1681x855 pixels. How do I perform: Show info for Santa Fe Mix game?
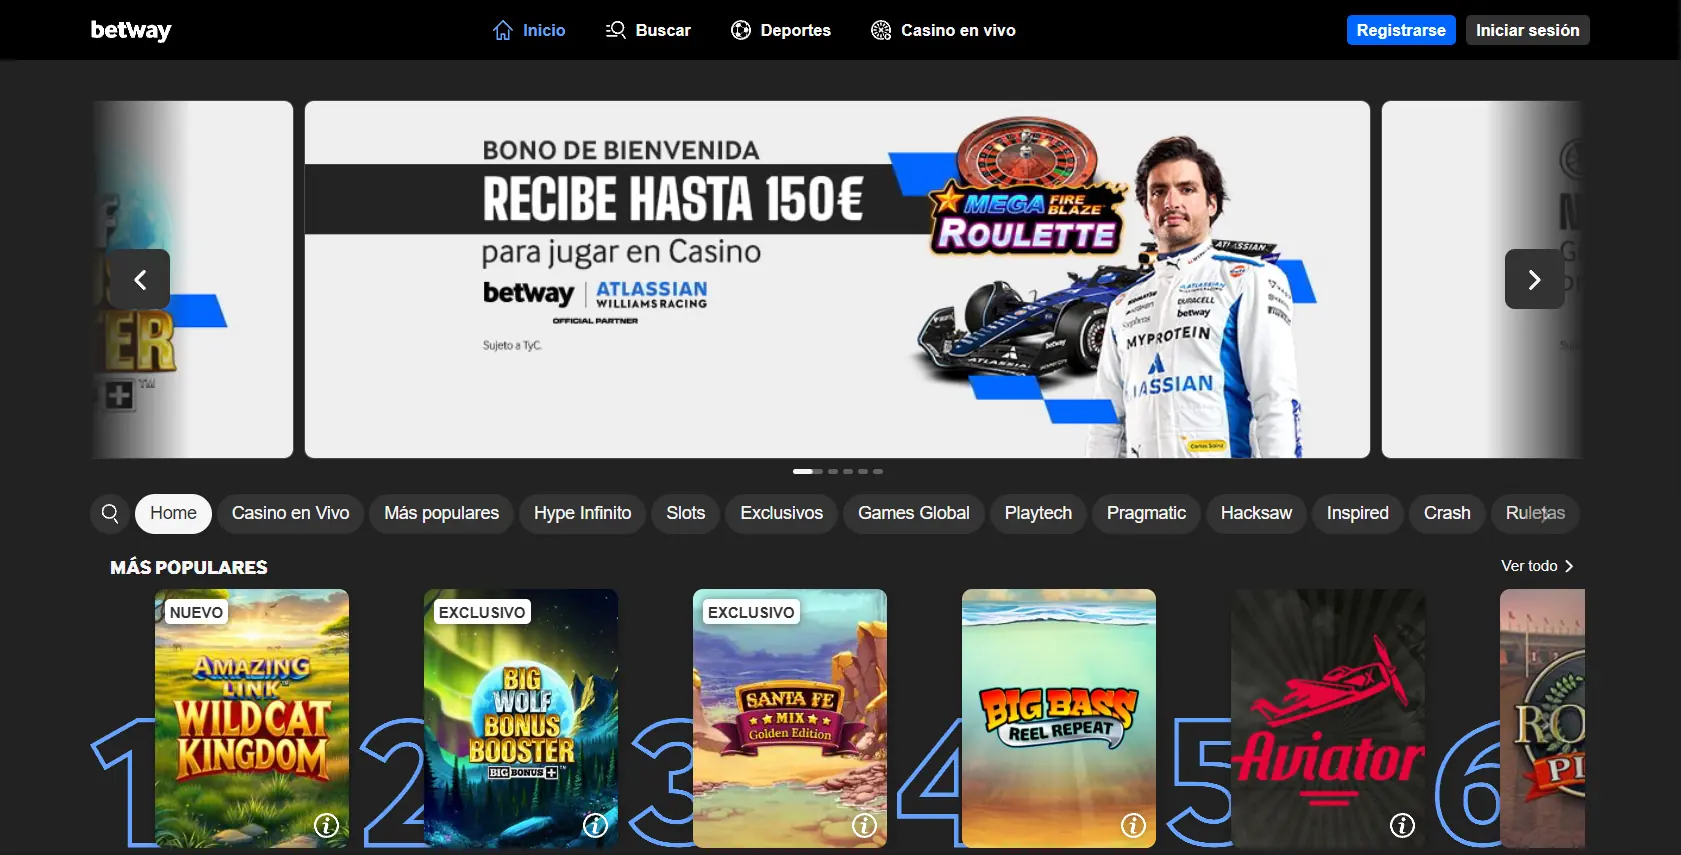point(865,825)
